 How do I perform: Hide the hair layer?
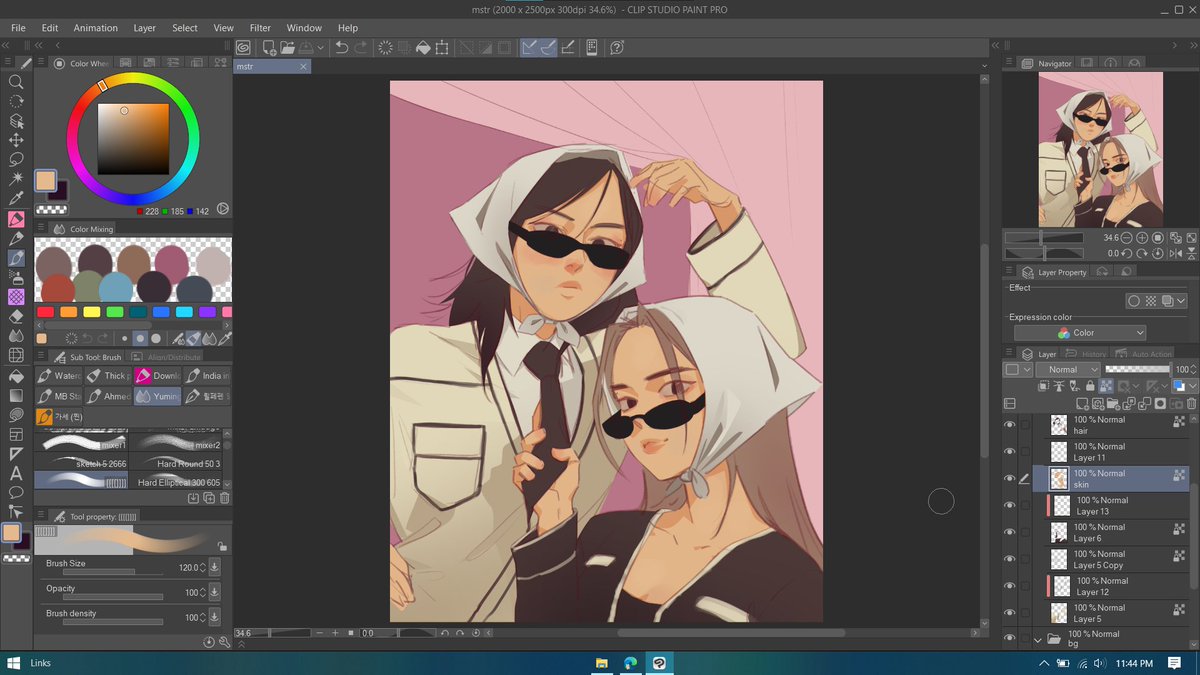[1009, 425]
